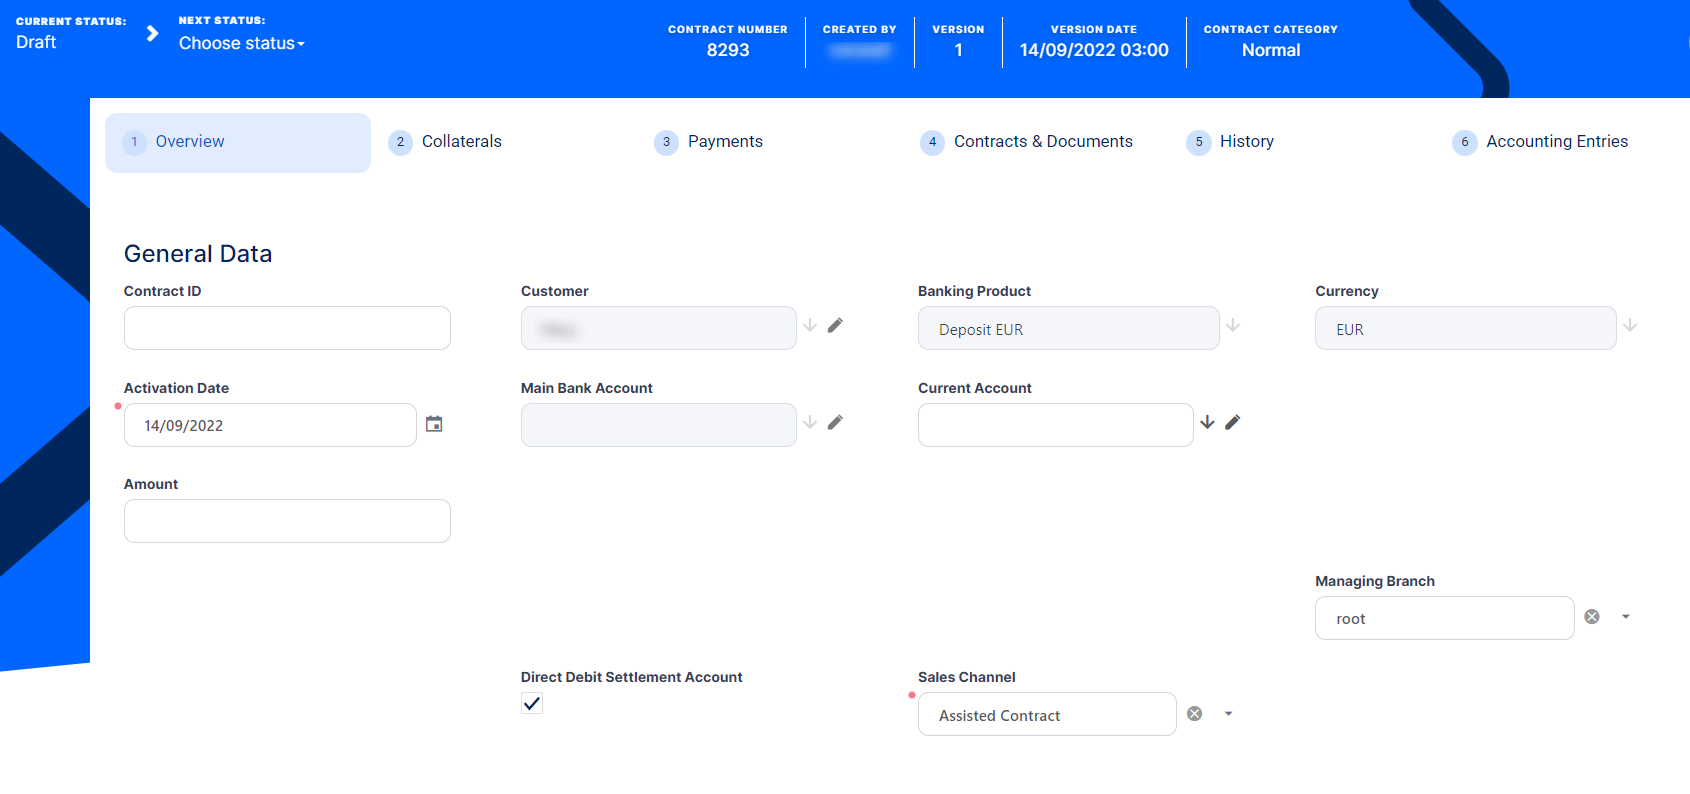1690x794 pixels.
Task: View the History tab
Action: point(1246,142)
